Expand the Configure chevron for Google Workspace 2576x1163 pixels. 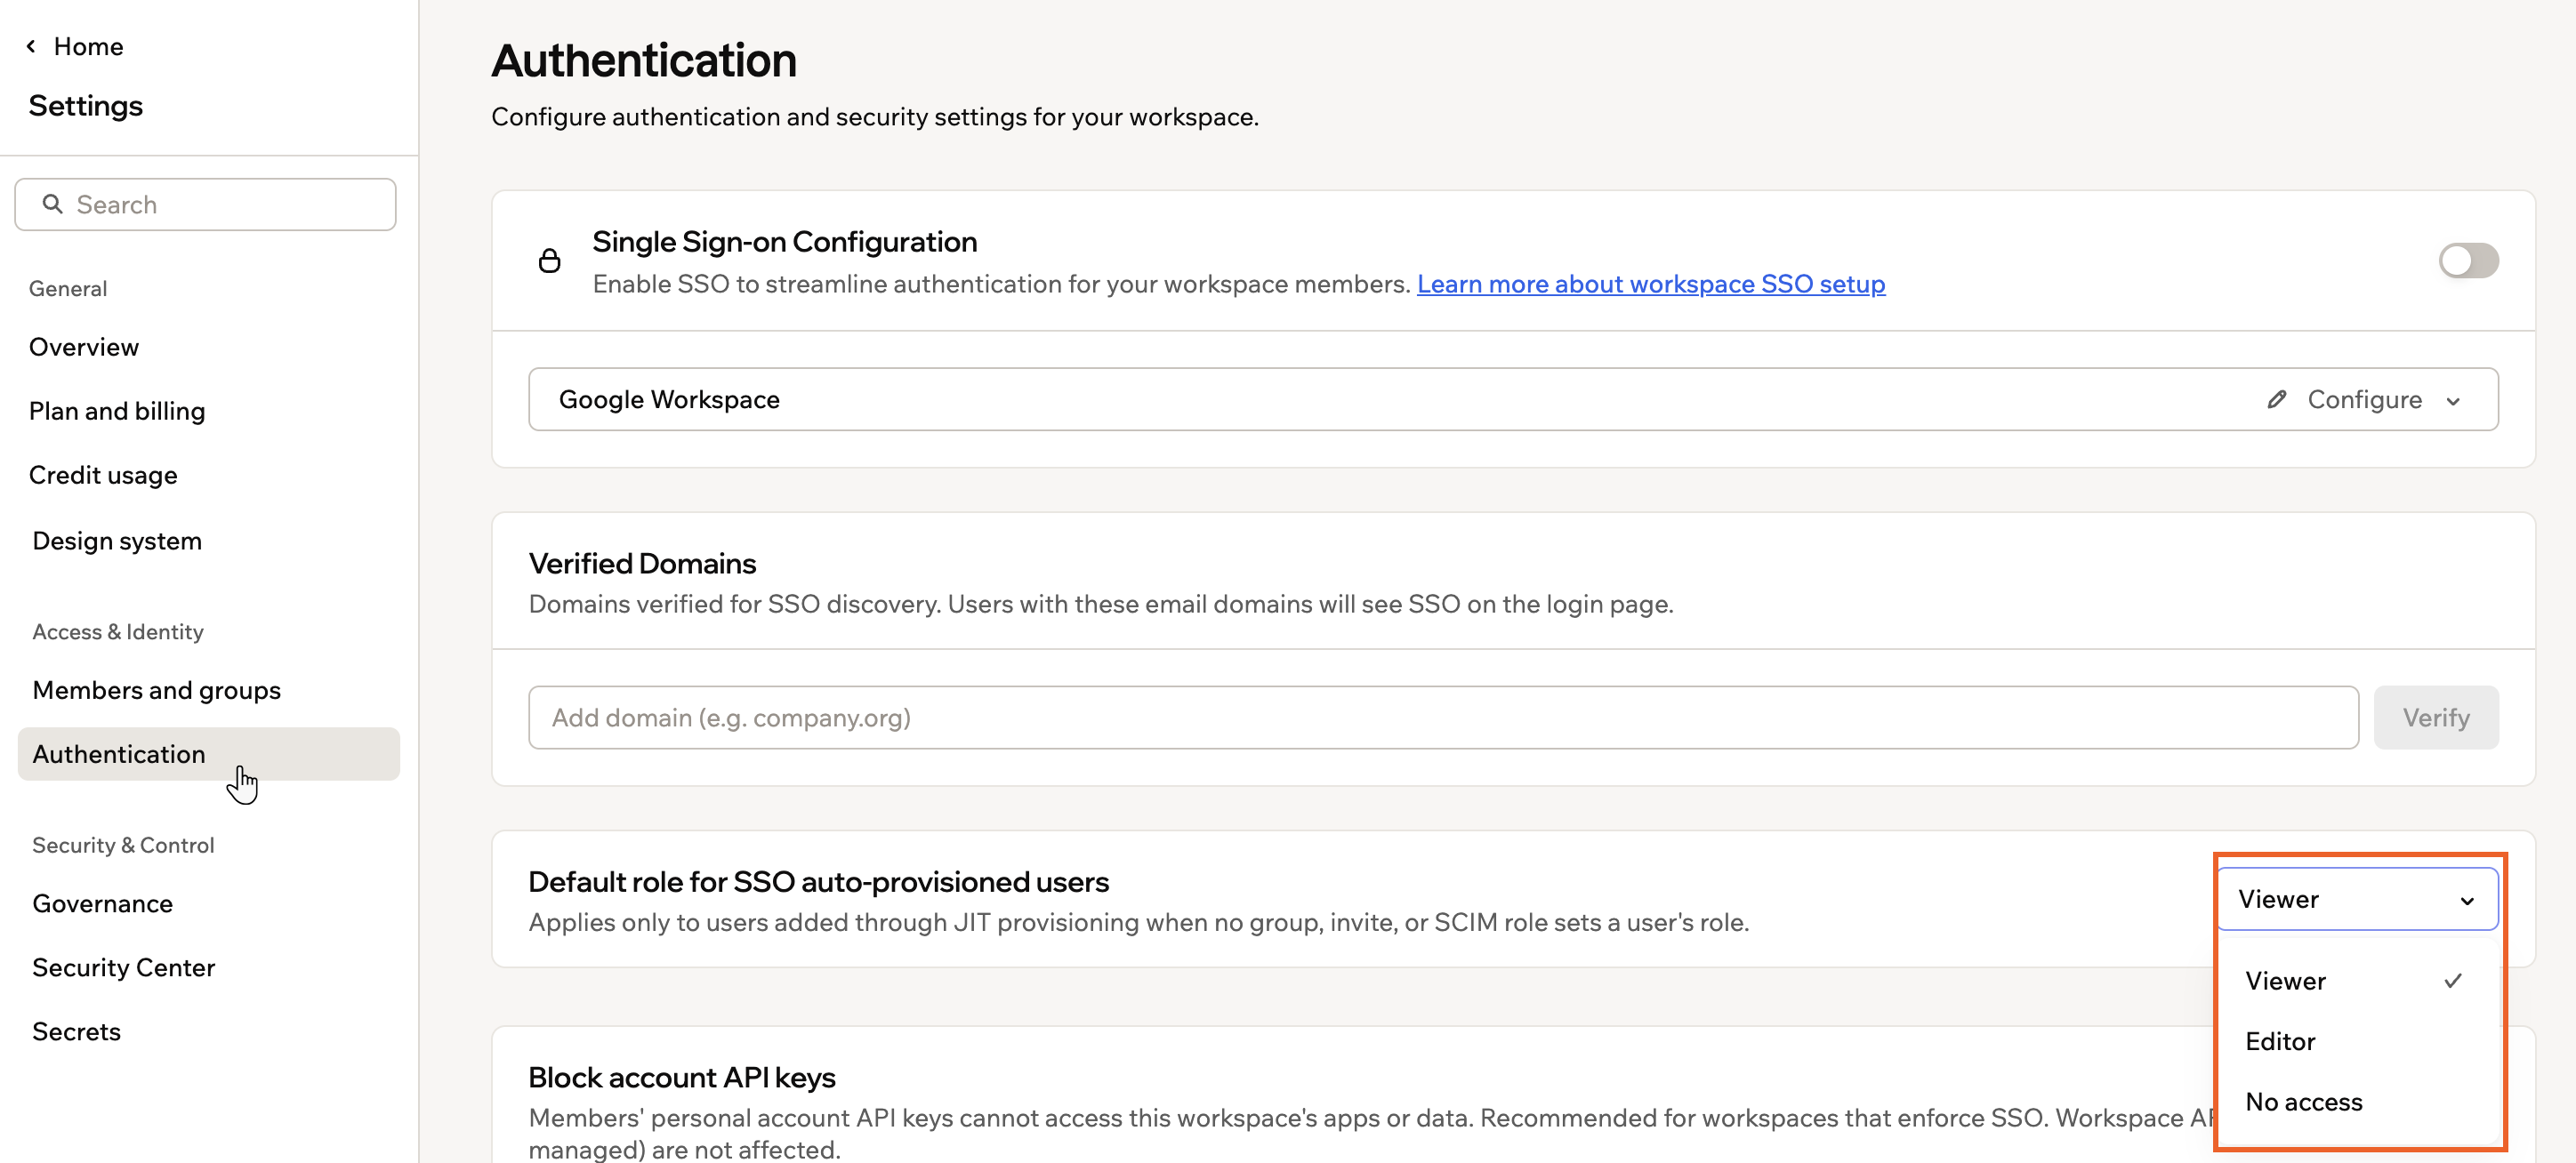(2453, 401)
